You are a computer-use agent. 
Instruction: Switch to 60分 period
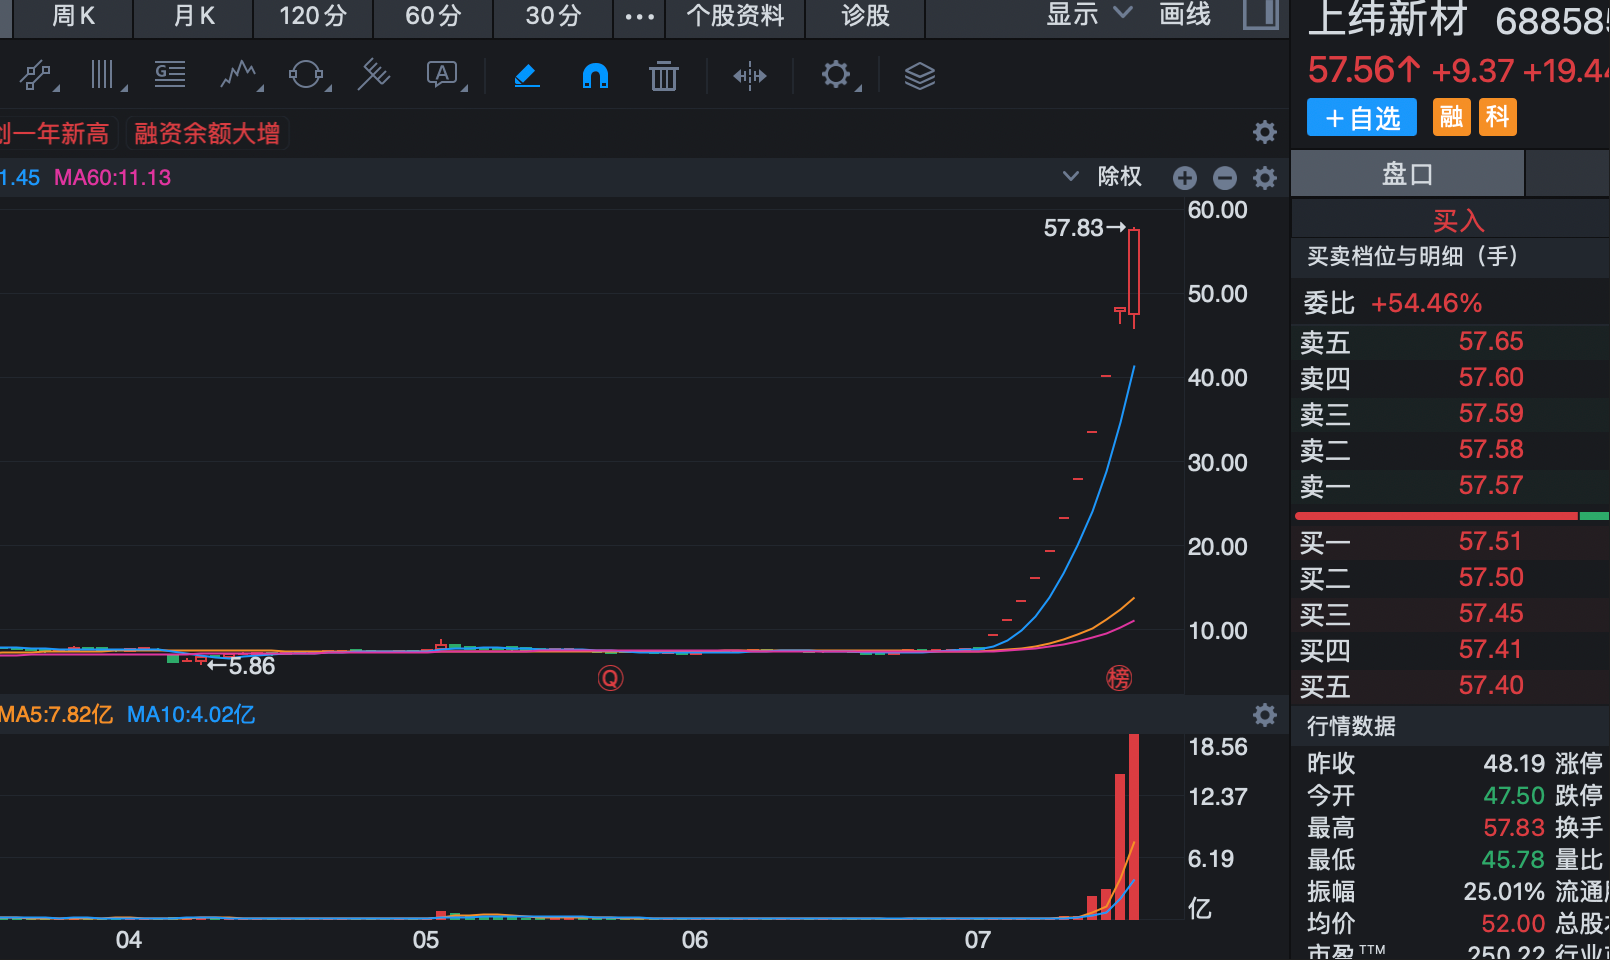433,16
